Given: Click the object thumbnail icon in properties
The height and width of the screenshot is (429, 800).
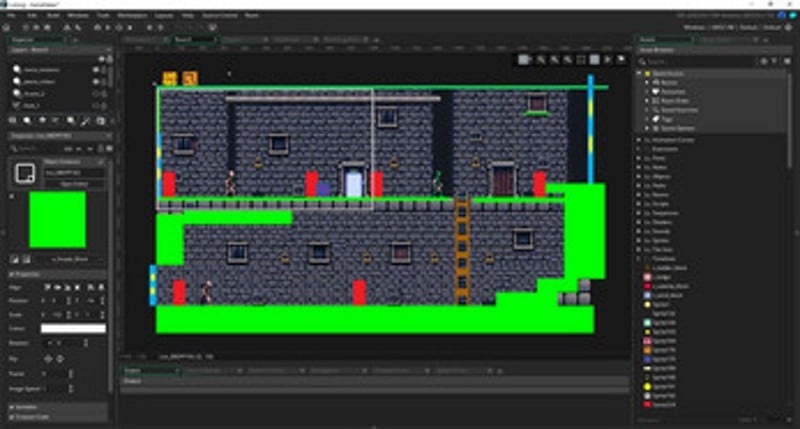Looking at the screenshot, I should pyautogui.click(x=24, y=173).
